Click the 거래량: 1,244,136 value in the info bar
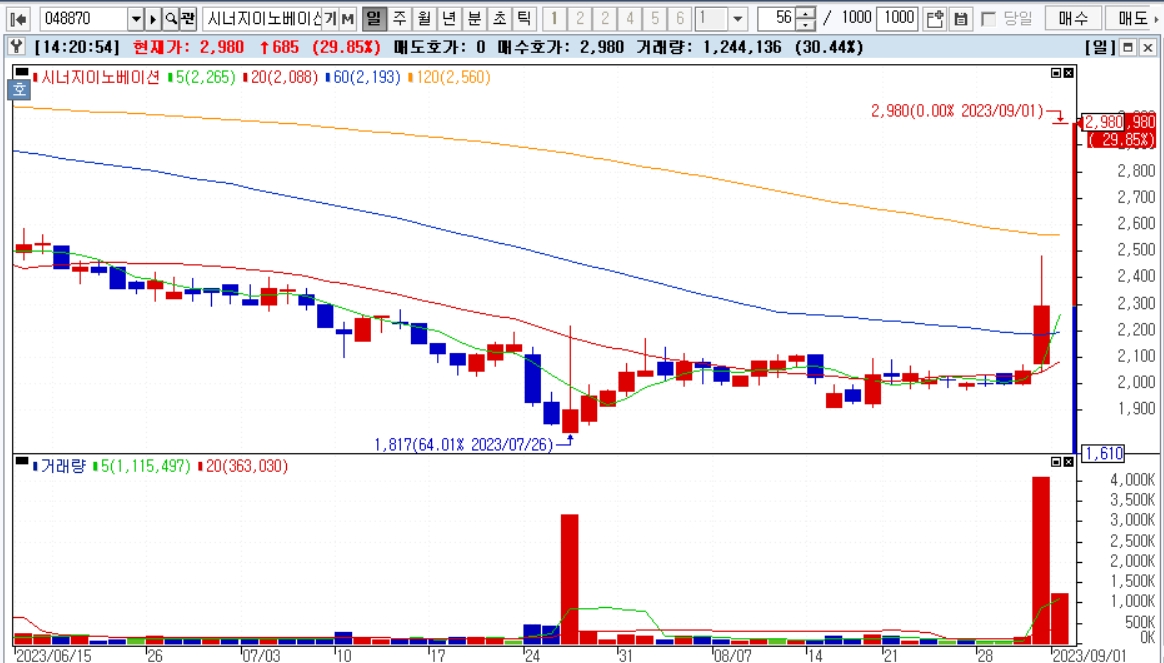The width and height of the screenshot is (1164, 663). (709, 48)
